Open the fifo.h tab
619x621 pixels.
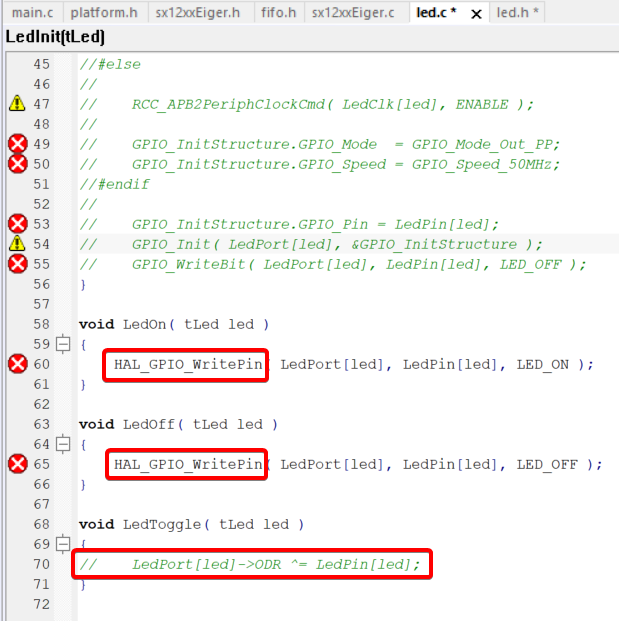pos(276,13)
